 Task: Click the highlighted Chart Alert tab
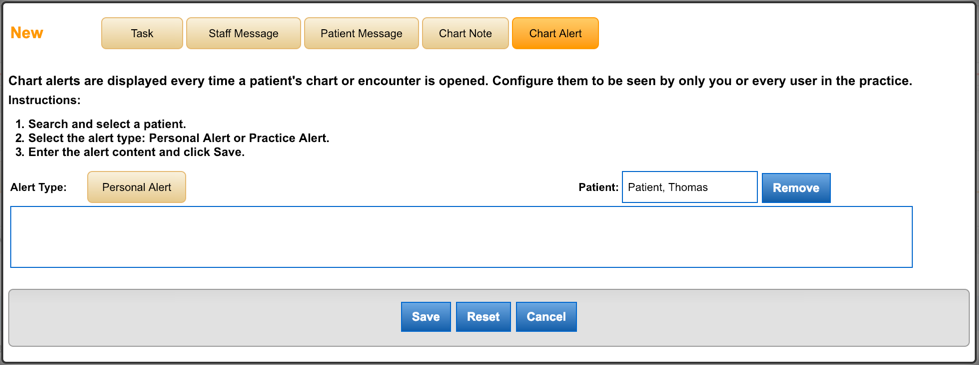pyautogui.click(x=555, y=33)
